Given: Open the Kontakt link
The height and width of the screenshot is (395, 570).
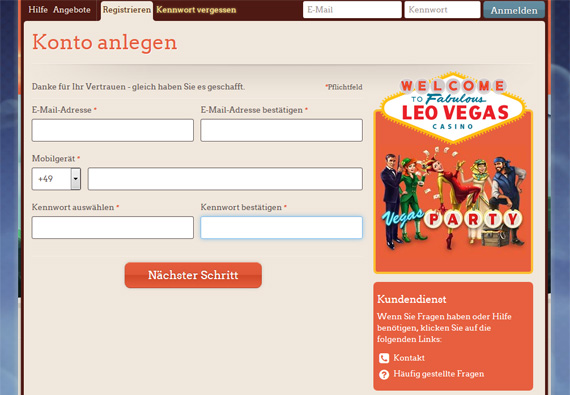Looking at the screenshot, I should (409, 358).
